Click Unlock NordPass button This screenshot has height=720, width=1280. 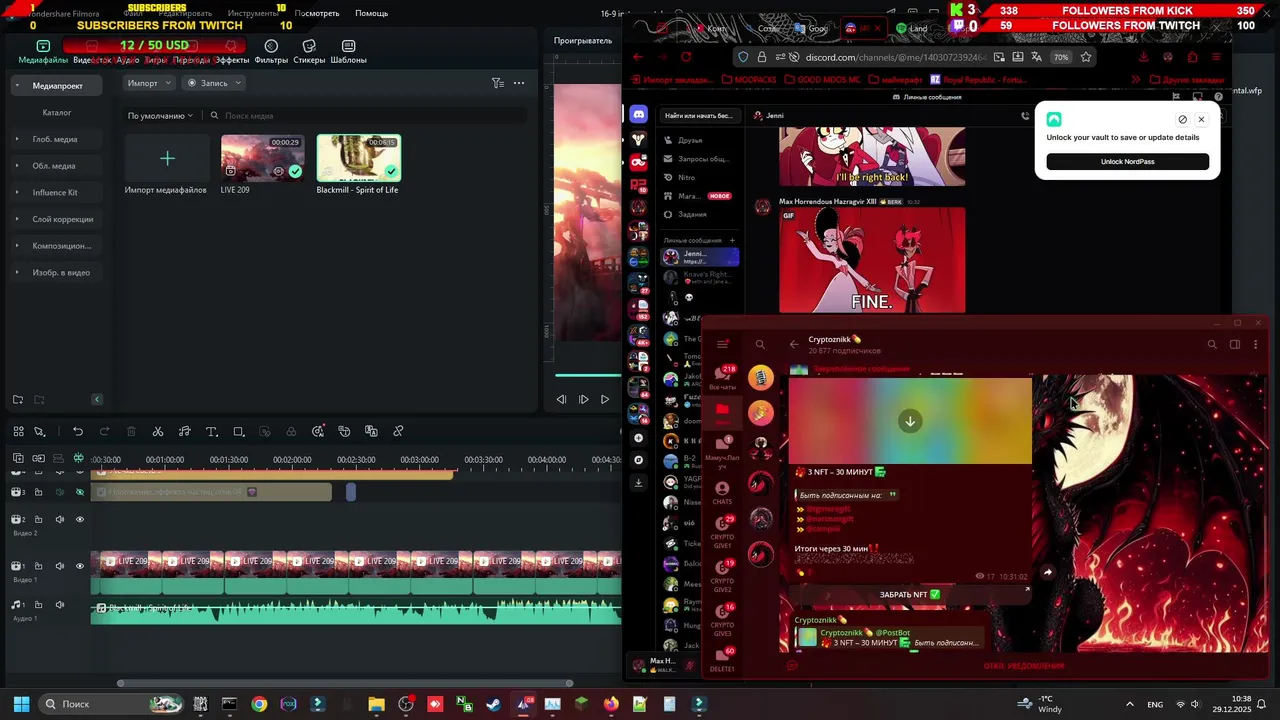point(1127,162)
